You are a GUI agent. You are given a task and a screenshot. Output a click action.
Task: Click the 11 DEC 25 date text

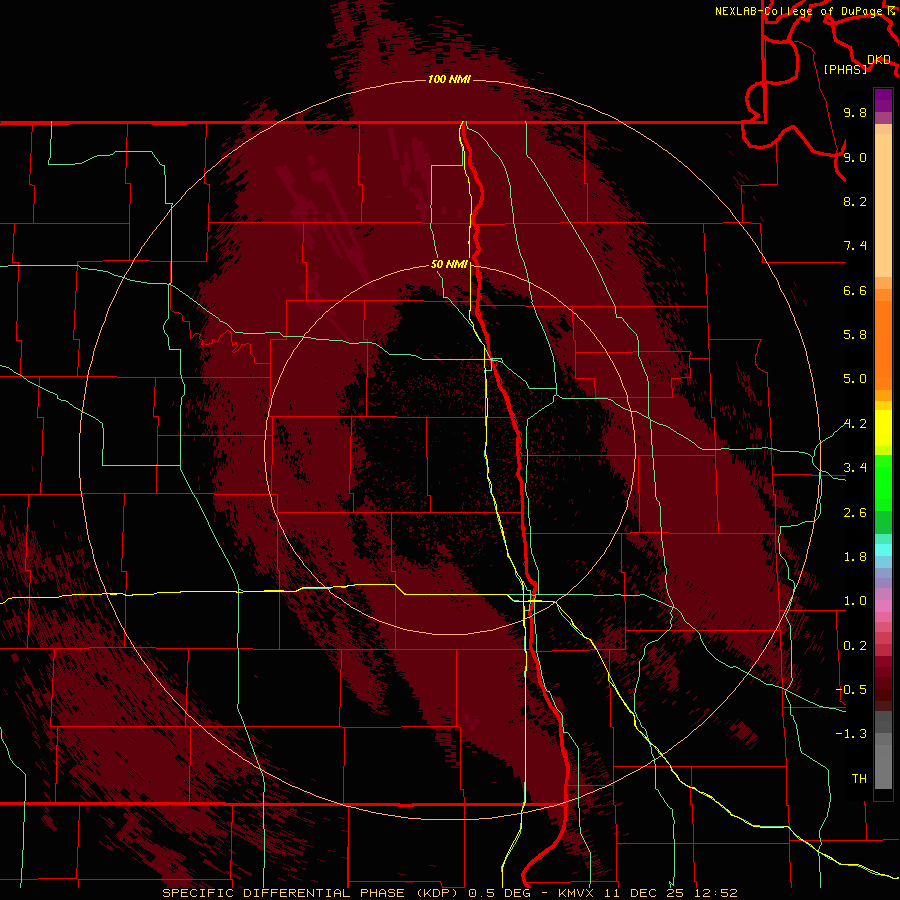(x=645, y=893)
